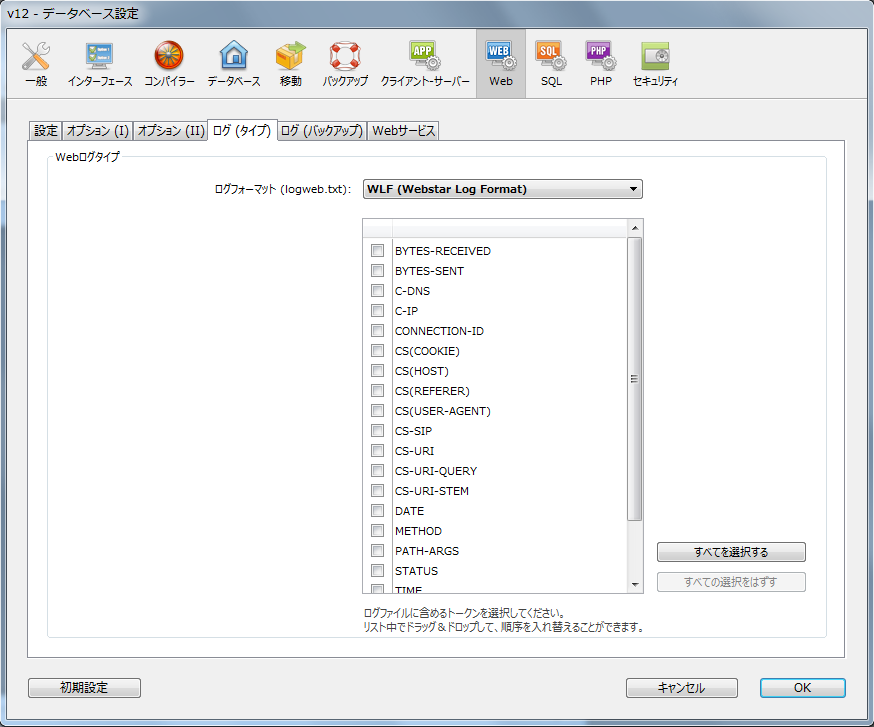Switch to the ログ (バックアップ) tab
The image size is (874, 727).
pos(322,130)
